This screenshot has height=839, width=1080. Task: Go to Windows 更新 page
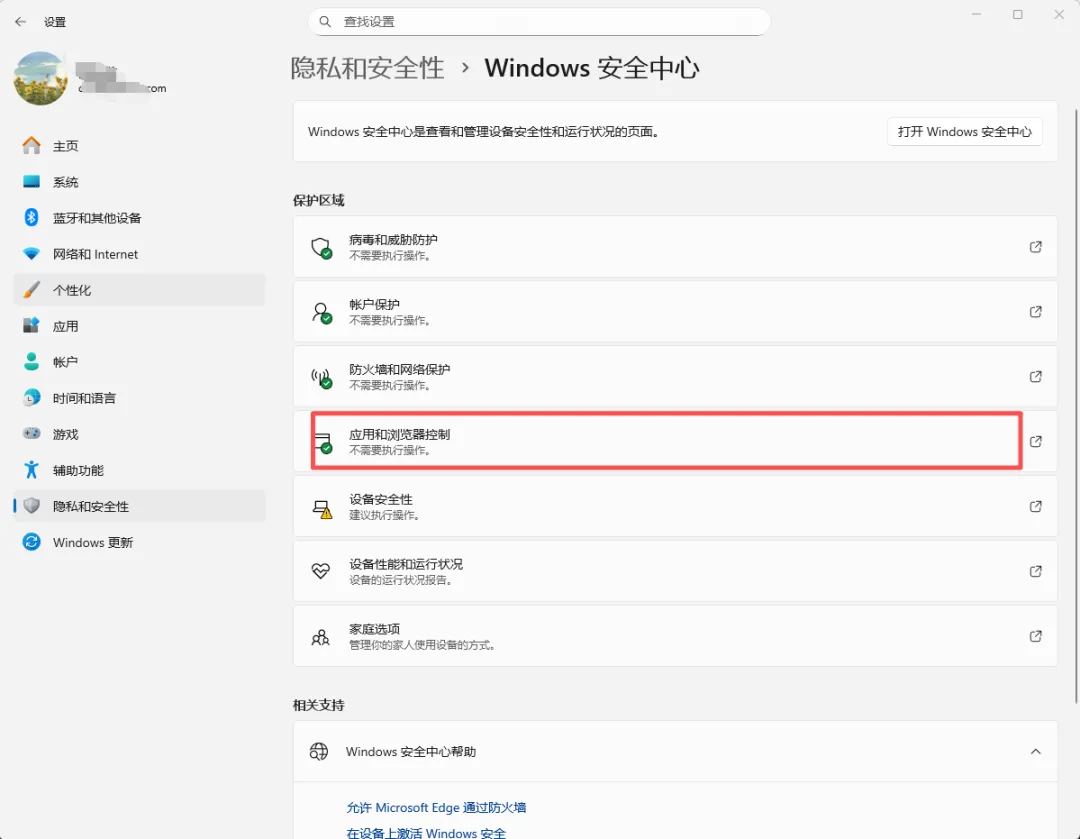tap(139, 542)
